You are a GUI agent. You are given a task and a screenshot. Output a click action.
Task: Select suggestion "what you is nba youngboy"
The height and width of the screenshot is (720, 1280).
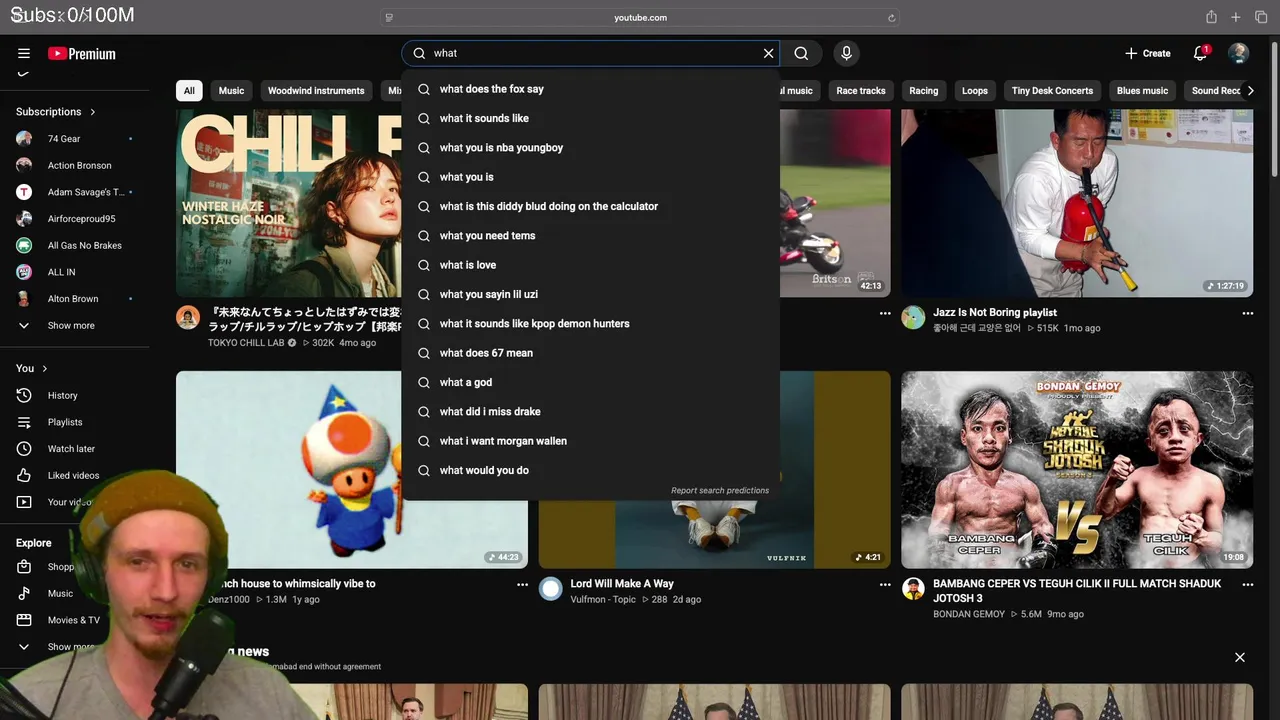(590, 148)
